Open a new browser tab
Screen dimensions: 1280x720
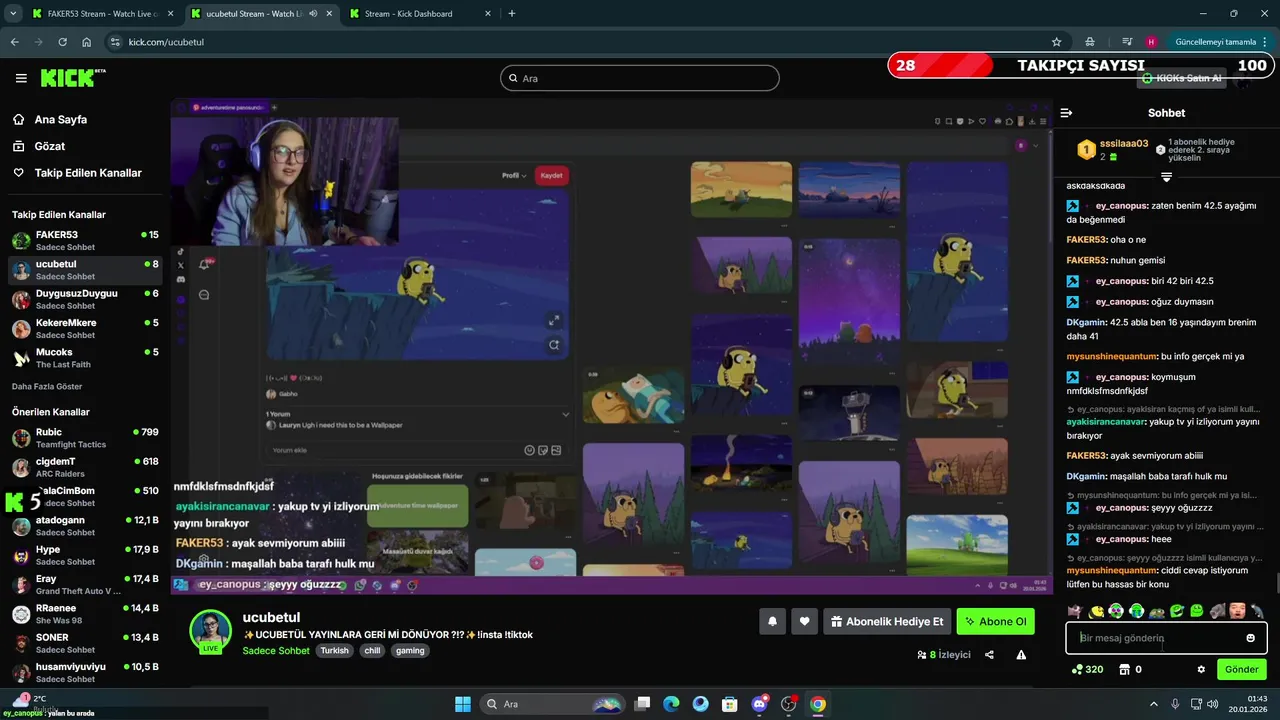pyautogui.click(x=511, y=14)
